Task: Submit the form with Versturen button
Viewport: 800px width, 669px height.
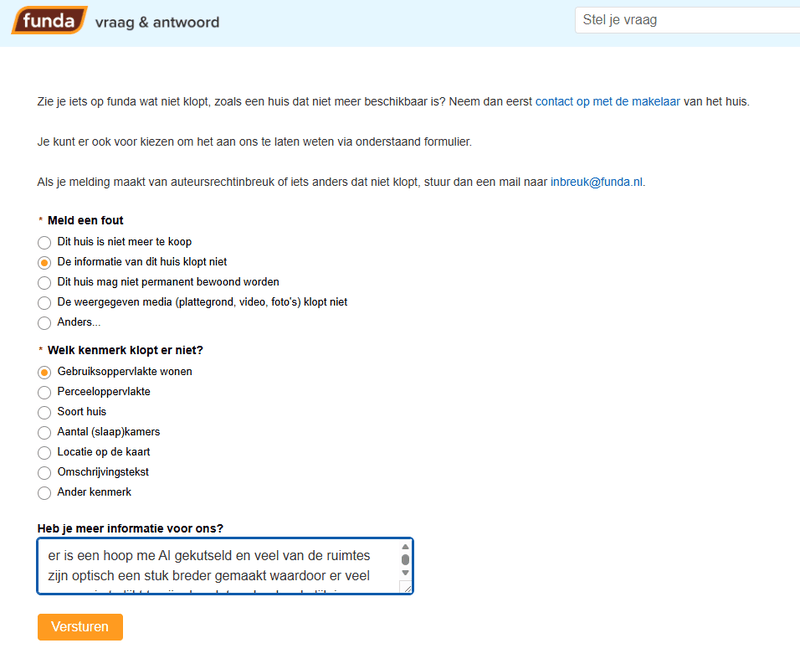Action: [80, 627]
